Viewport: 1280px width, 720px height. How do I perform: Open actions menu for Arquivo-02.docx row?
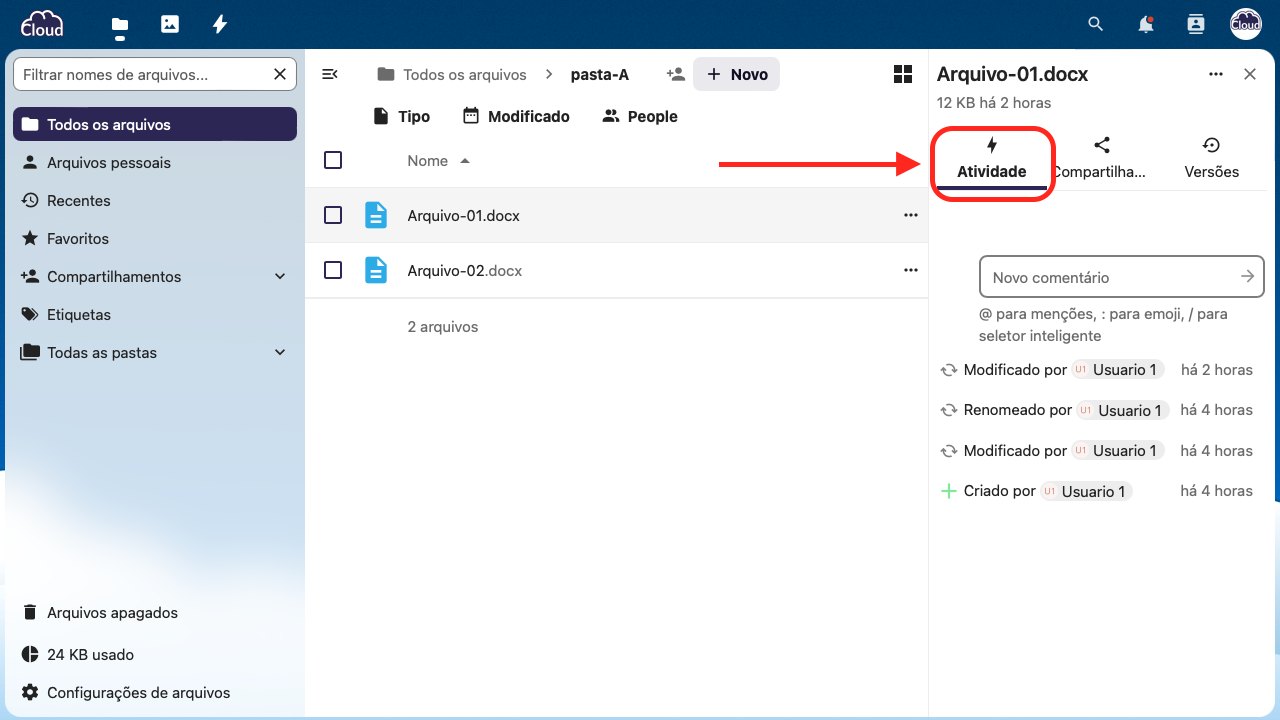coord(910,270)
